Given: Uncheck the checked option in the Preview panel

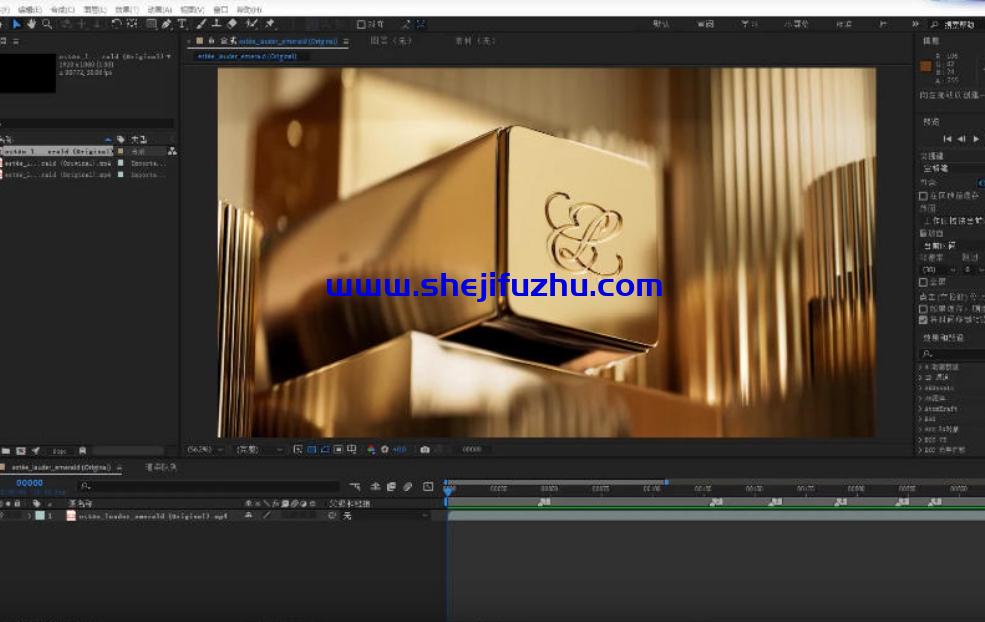Looking at the screenshot, I should pos(923,320).
